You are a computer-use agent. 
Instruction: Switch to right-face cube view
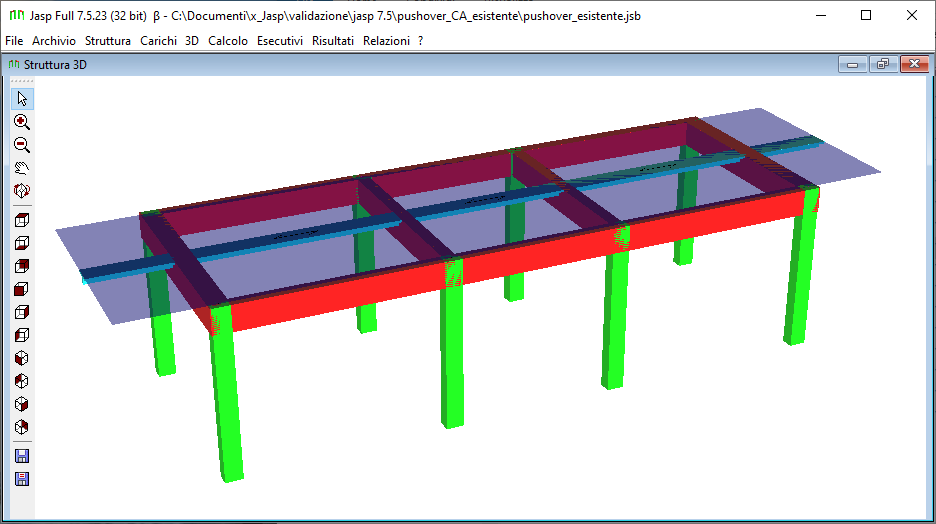pos(22,312)
